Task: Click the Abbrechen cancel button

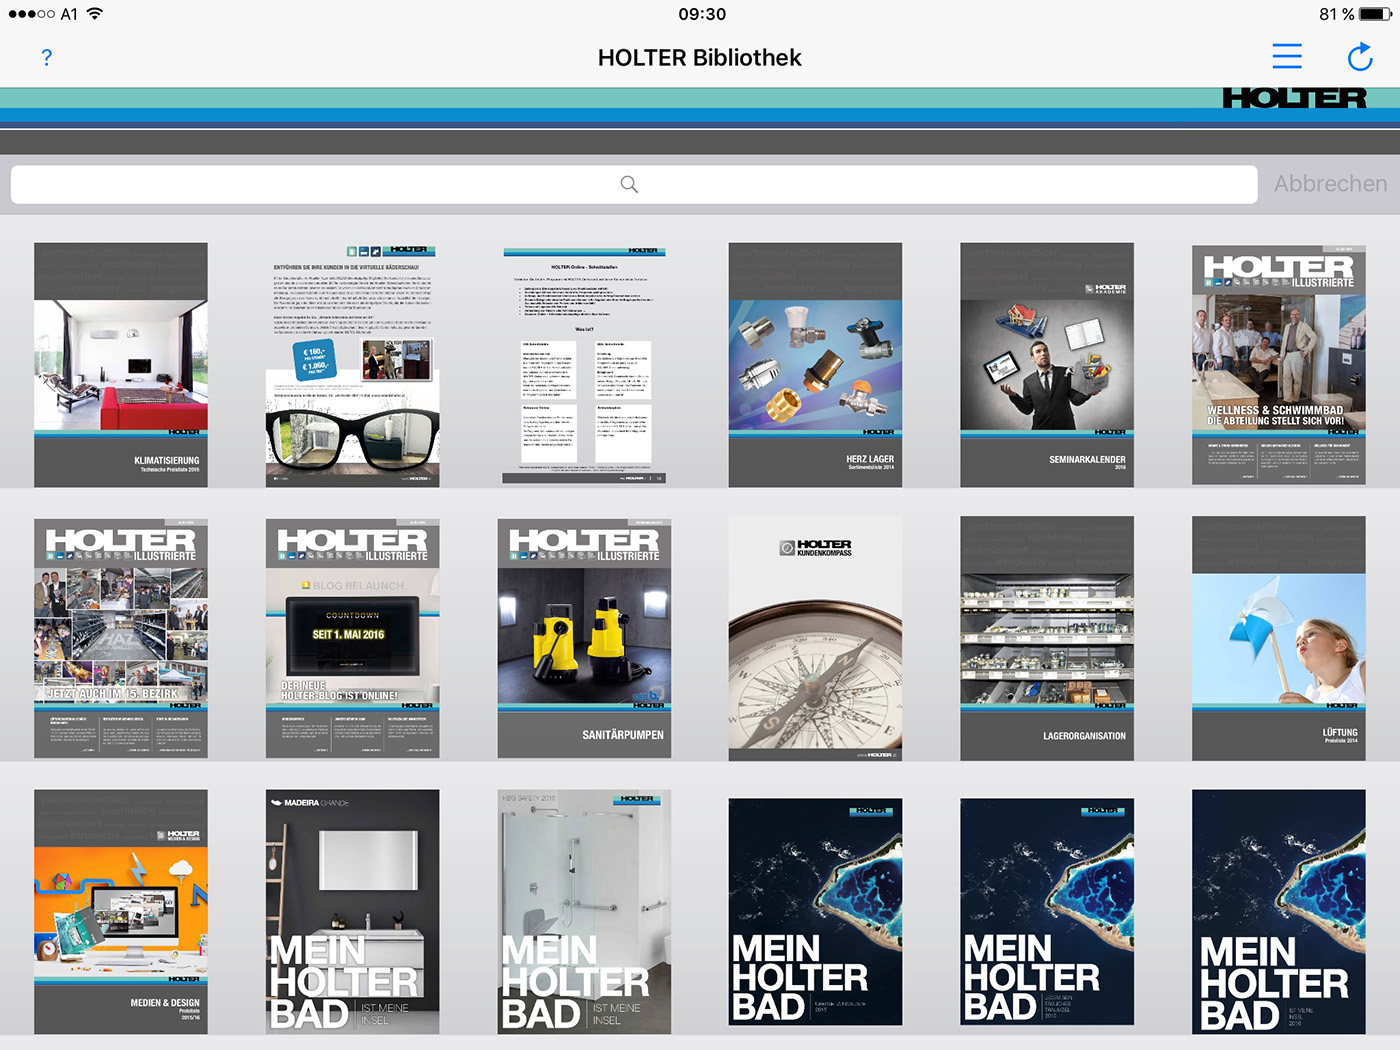Action: point(1330,184)
